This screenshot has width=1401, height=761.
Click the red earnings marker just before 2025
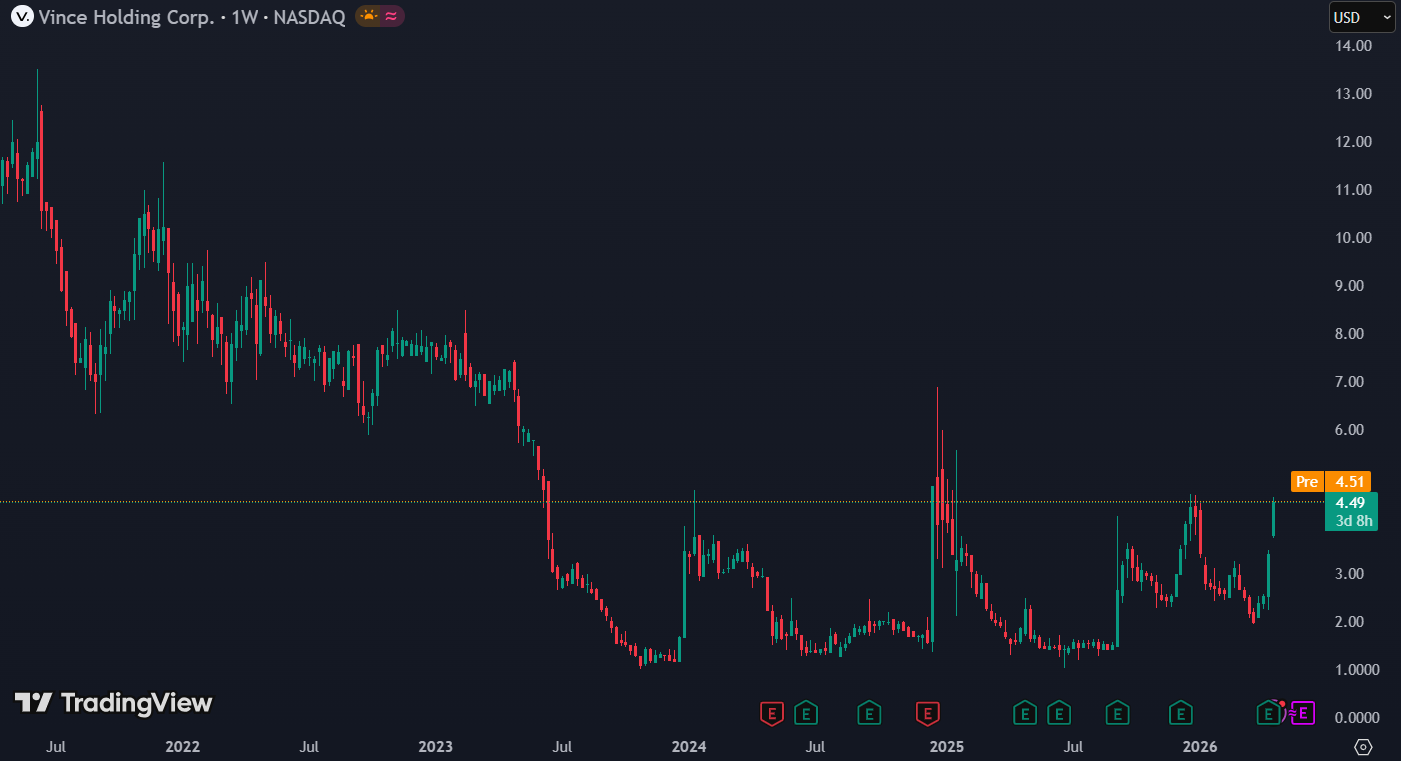point(929,713)
